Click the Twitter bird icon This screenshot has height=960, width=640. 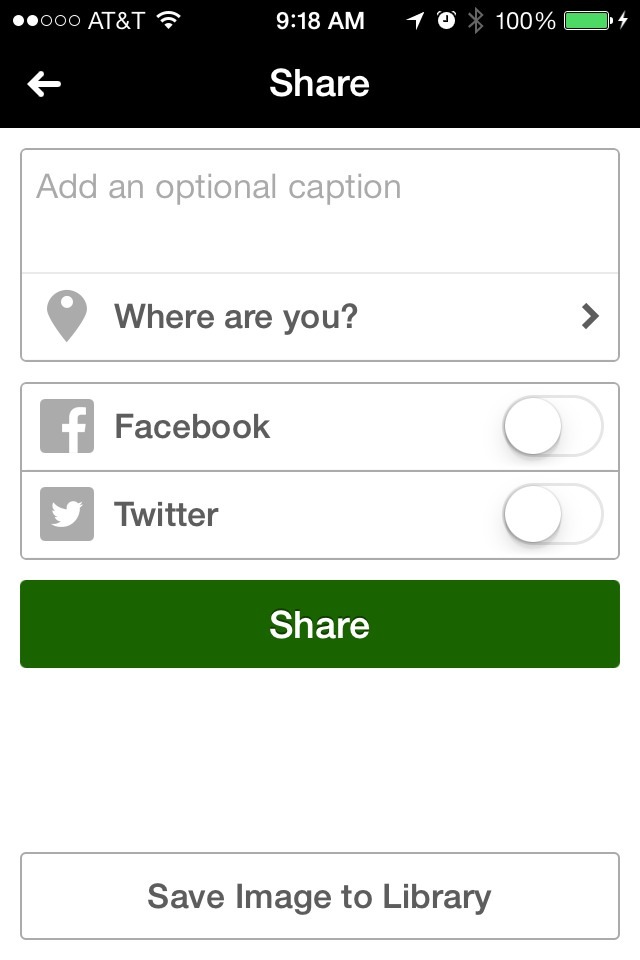click(x=67, y=514)
